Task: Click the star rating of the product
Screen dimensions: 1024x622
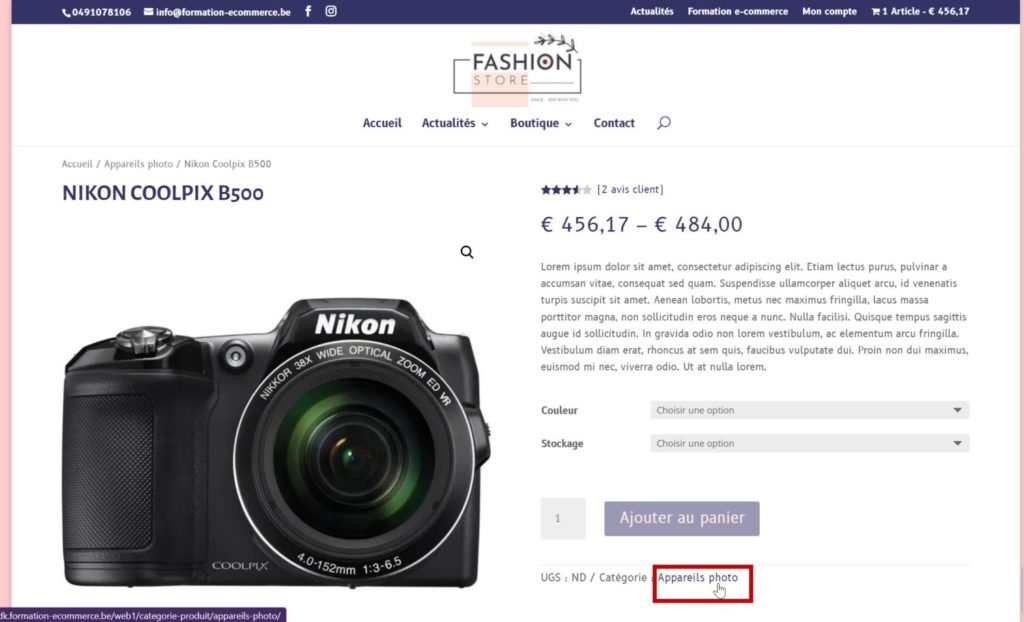Action: point(566,189)
